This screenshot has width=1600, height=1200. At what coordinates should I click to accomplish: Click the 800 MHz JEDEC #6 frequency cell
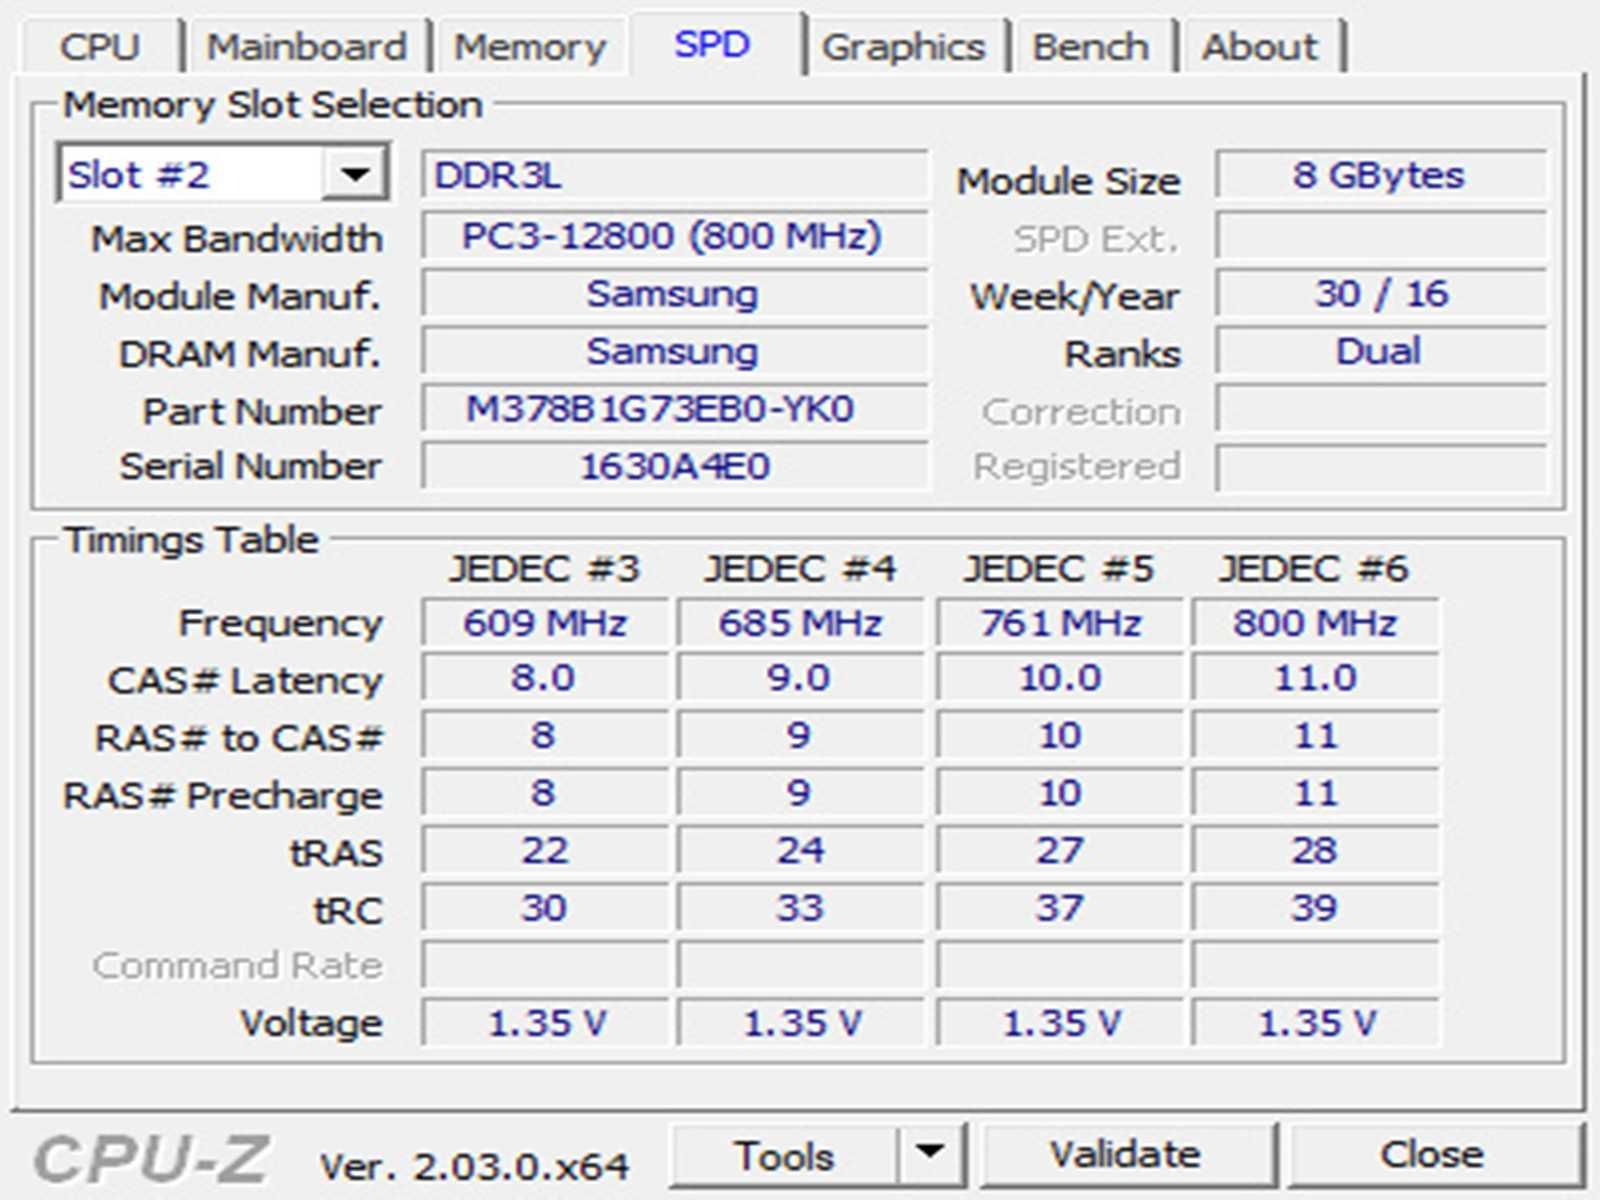point(1315,623)
